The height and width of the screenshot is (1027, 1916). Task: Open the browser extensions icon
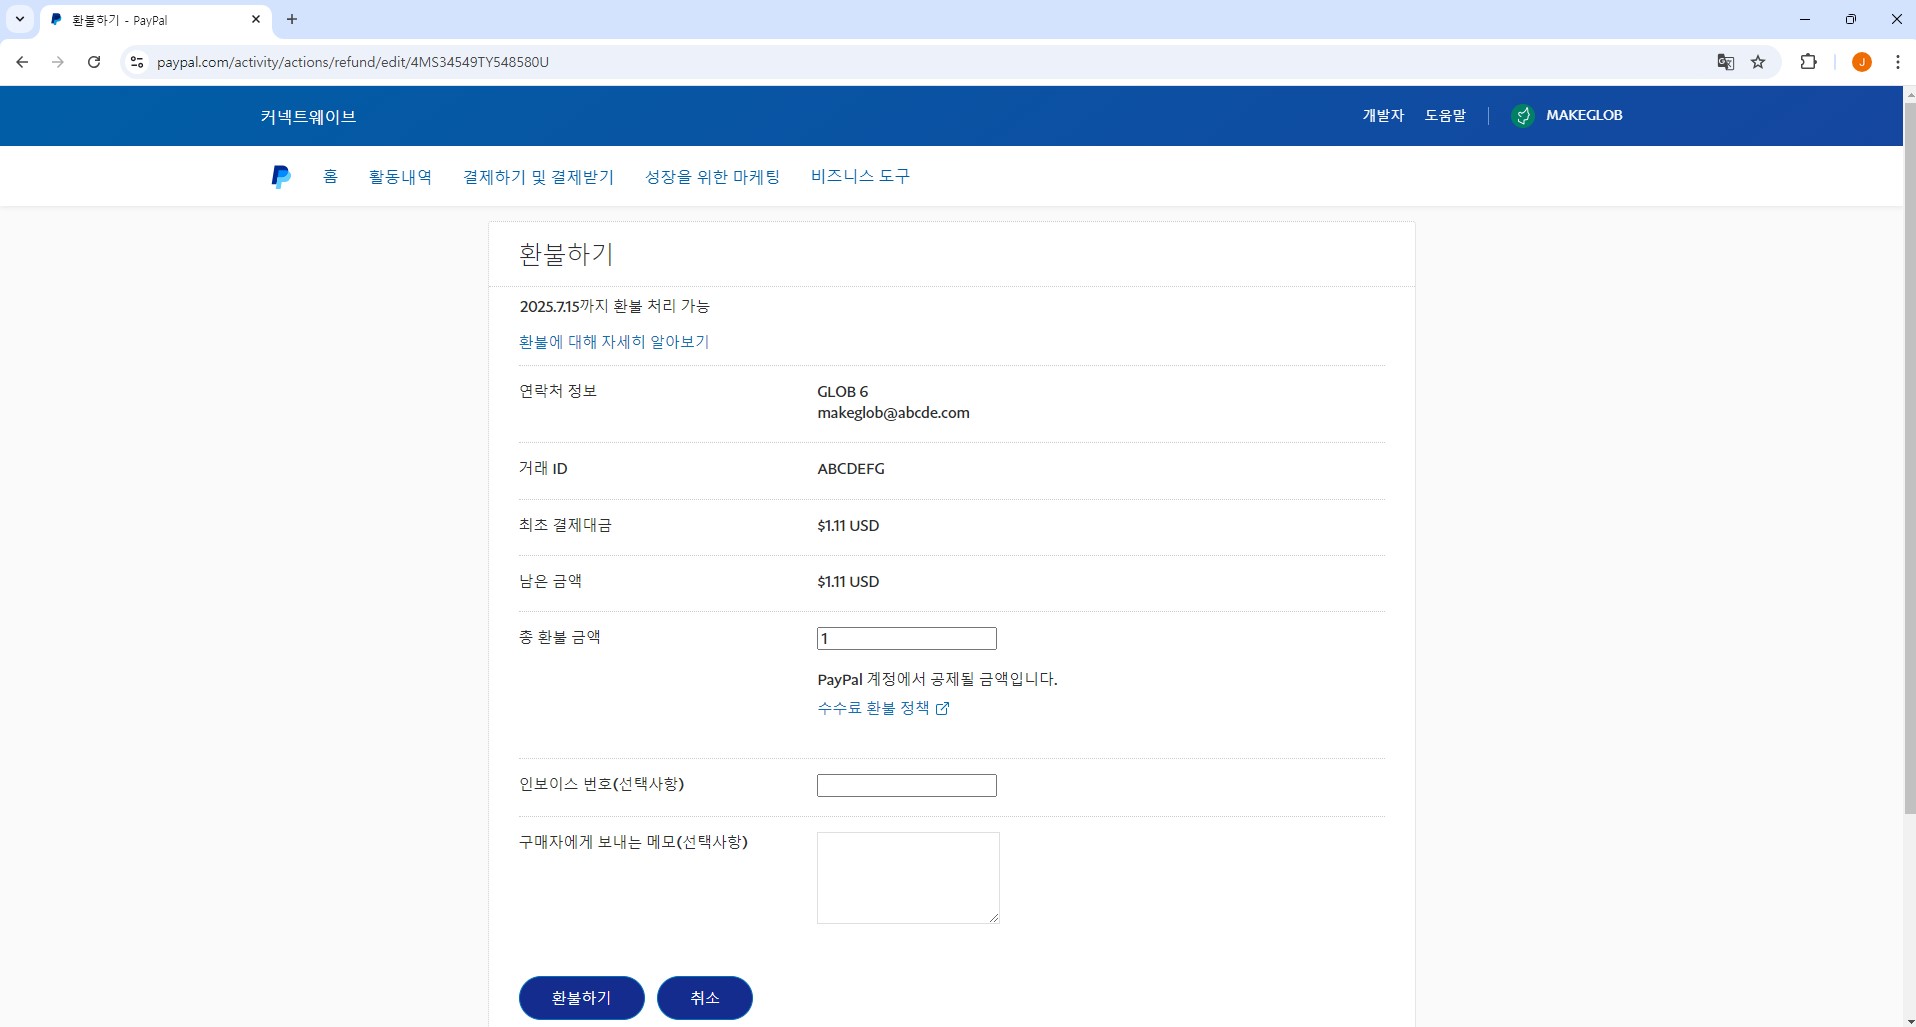(1808, 62)
